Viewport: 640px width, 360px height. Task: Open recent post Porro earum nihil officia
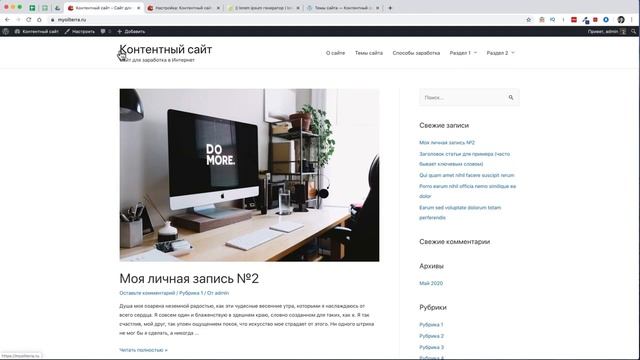[x=467, y=191]
